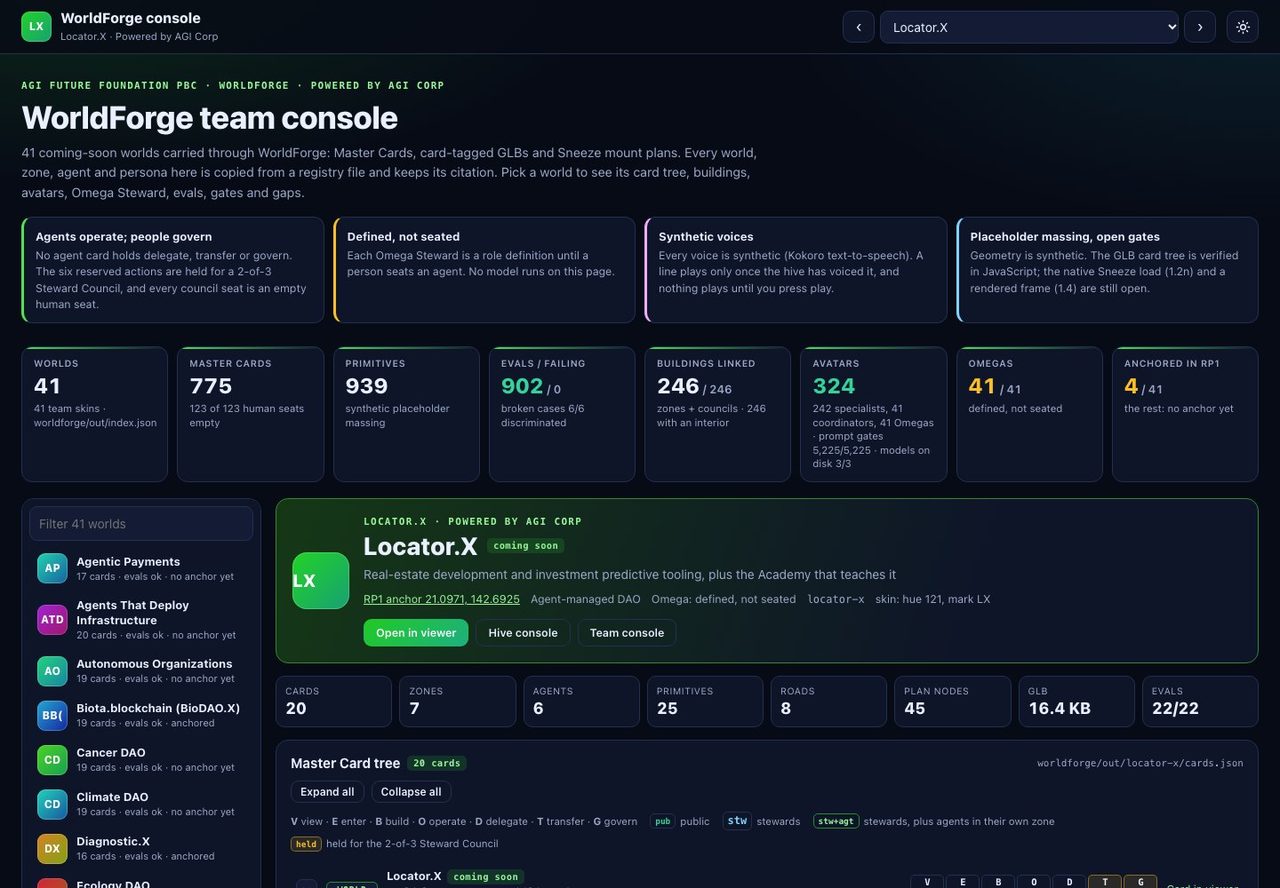The height and width of the screenshot is (888, 1280).
Task: Click the G govern held cell for Locator.X
Action: pos(1140,882)
